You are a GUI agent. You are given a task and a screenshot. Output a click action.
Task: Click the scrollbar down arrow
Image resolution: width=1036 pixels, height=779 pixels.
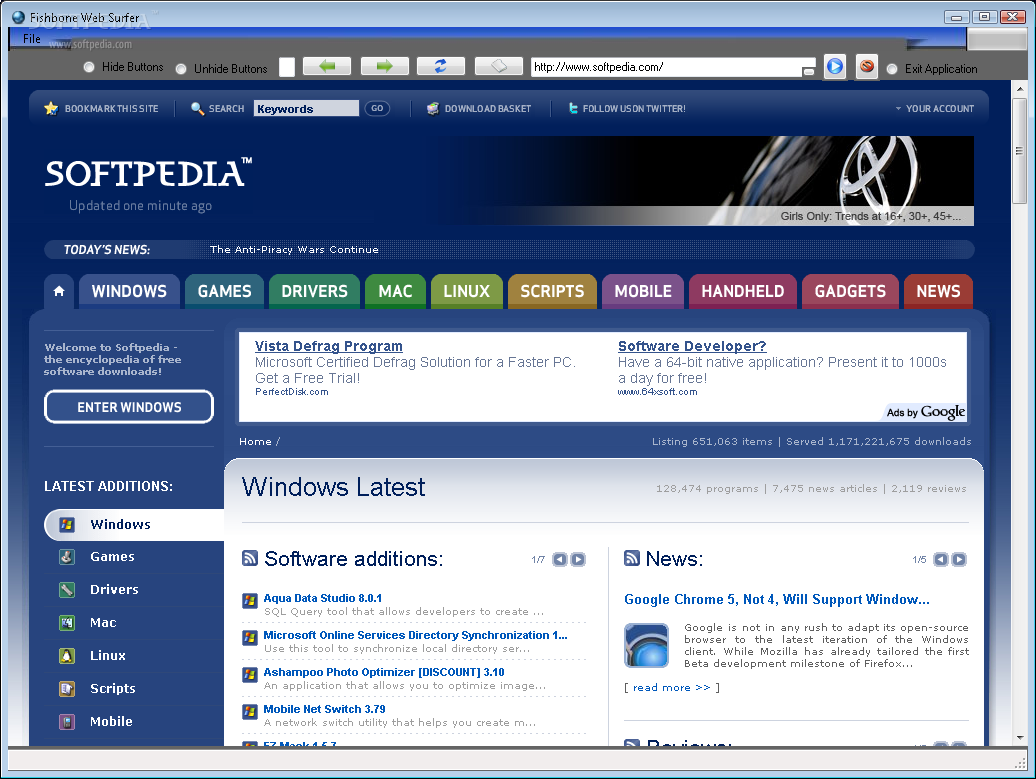click(1019, 737)
